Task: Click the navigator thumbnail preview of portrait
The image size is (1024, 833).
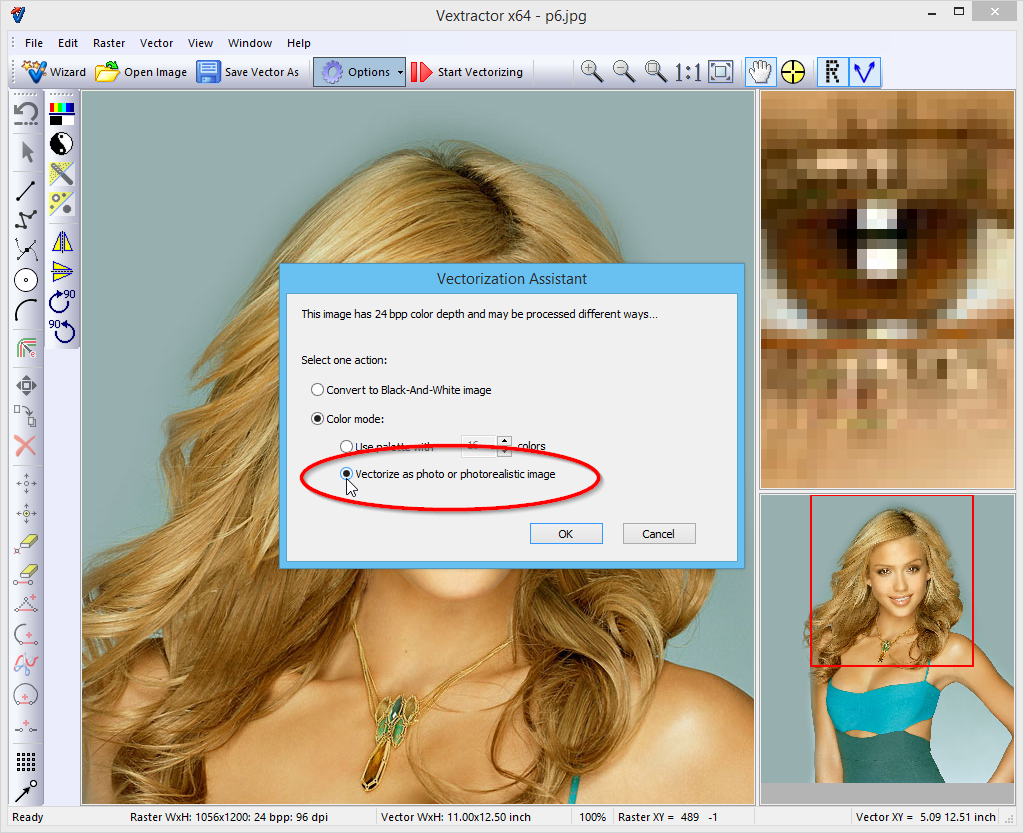Action: [890, 639]
